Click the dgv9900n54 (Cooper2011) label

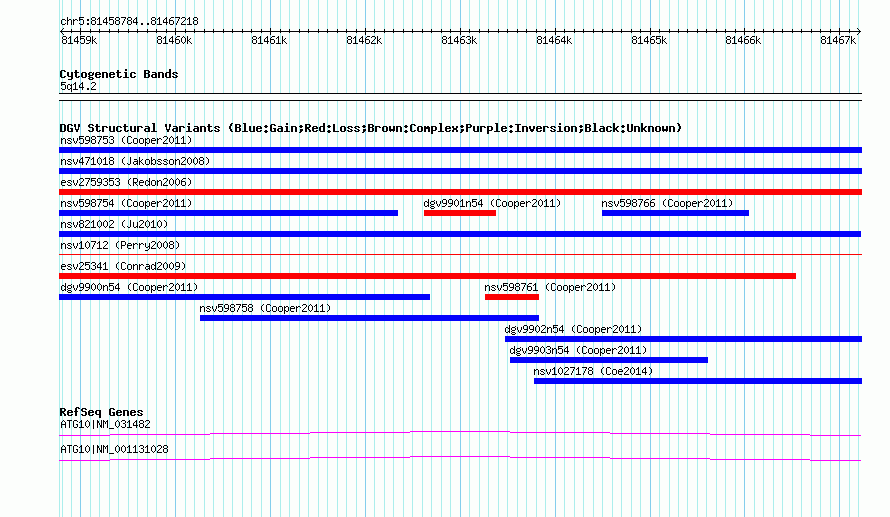[x=129, y=287]
